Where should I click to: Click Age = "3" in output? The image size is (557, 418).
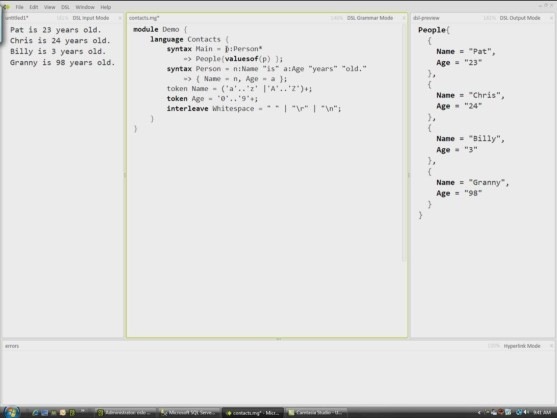coord(457,150)
